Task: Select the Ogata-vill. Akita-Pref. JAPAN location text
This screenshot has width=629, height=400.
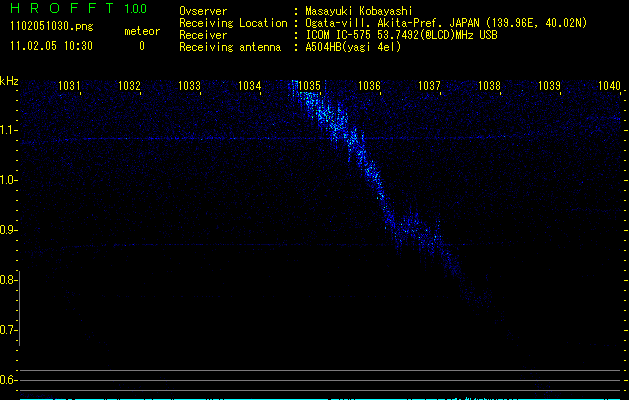Action: [446, 23]
